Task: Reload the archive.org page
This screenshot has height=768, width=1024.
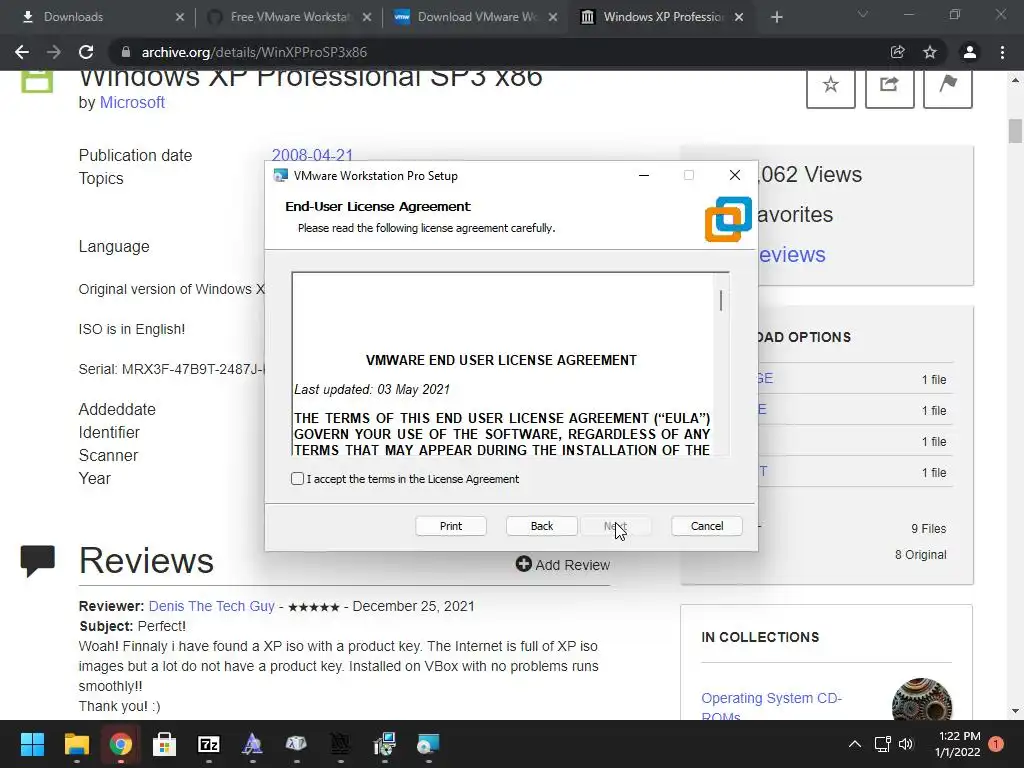Action: (x=86, y=52)
